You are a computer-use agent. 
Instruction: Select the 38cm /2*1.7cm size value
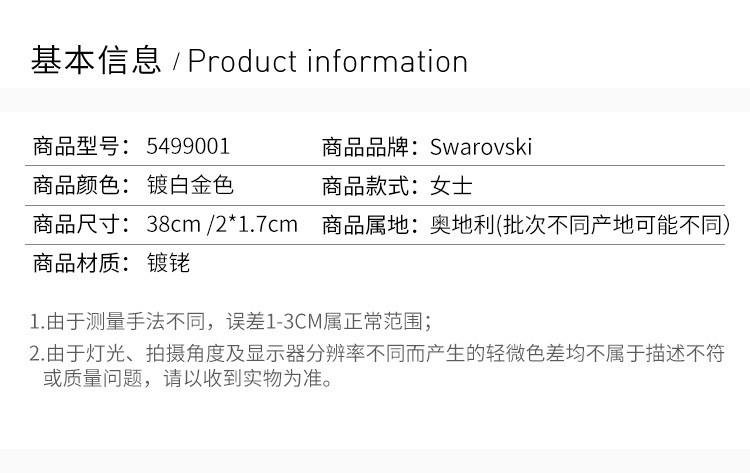coord(222,224)
